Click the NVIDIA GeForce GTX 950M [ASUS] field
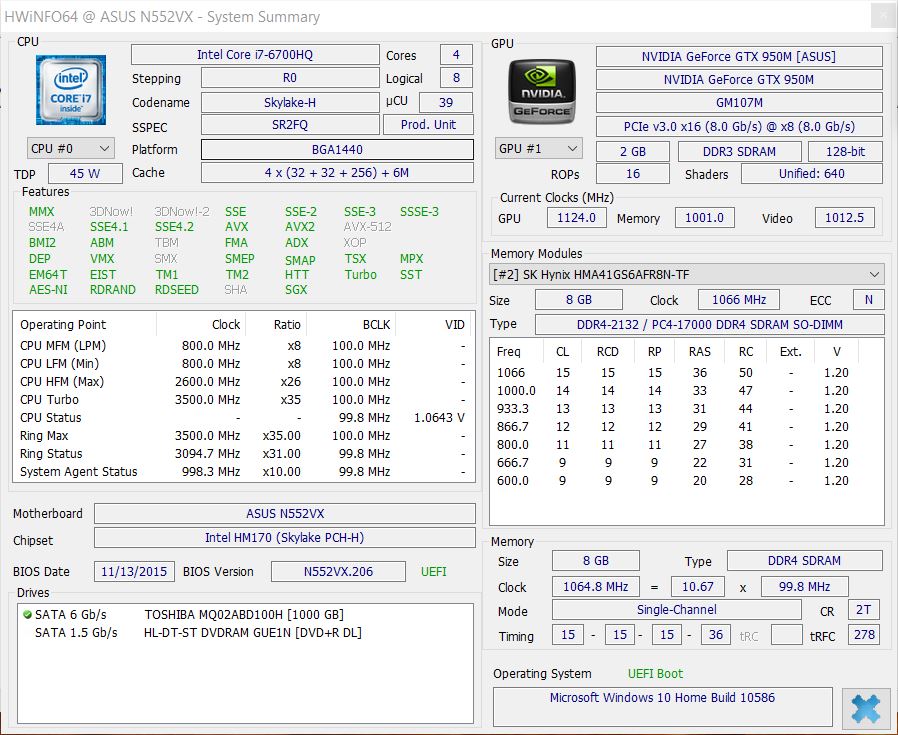 739,57
